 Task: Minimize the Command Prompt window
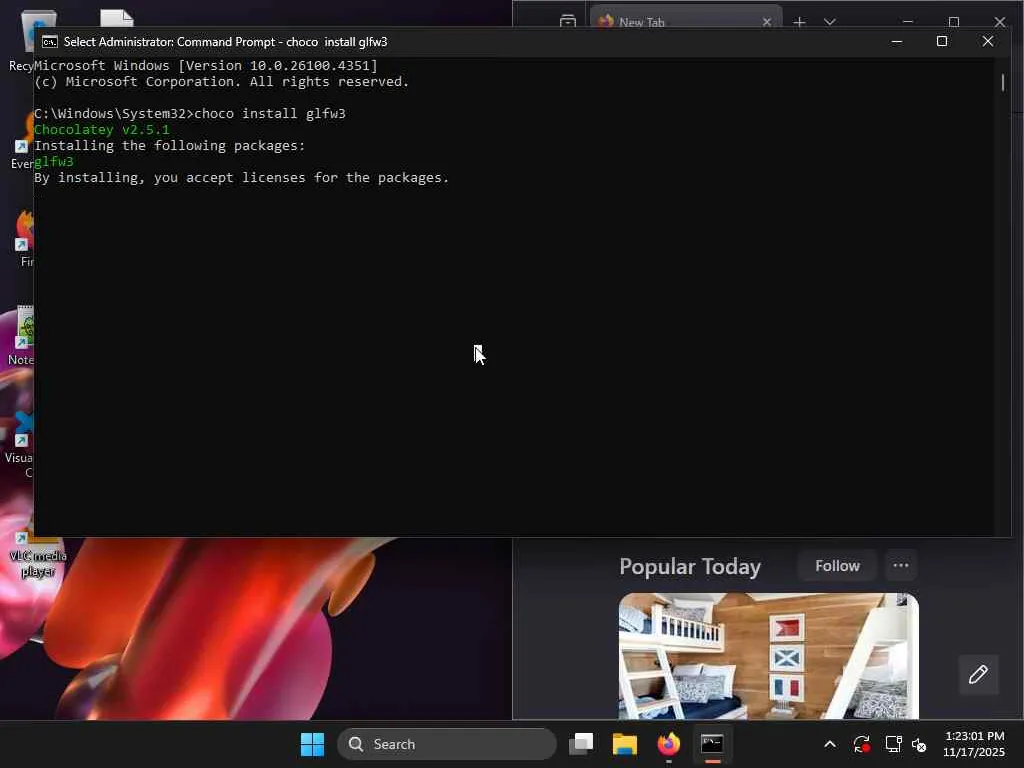(x=897, y=41)
